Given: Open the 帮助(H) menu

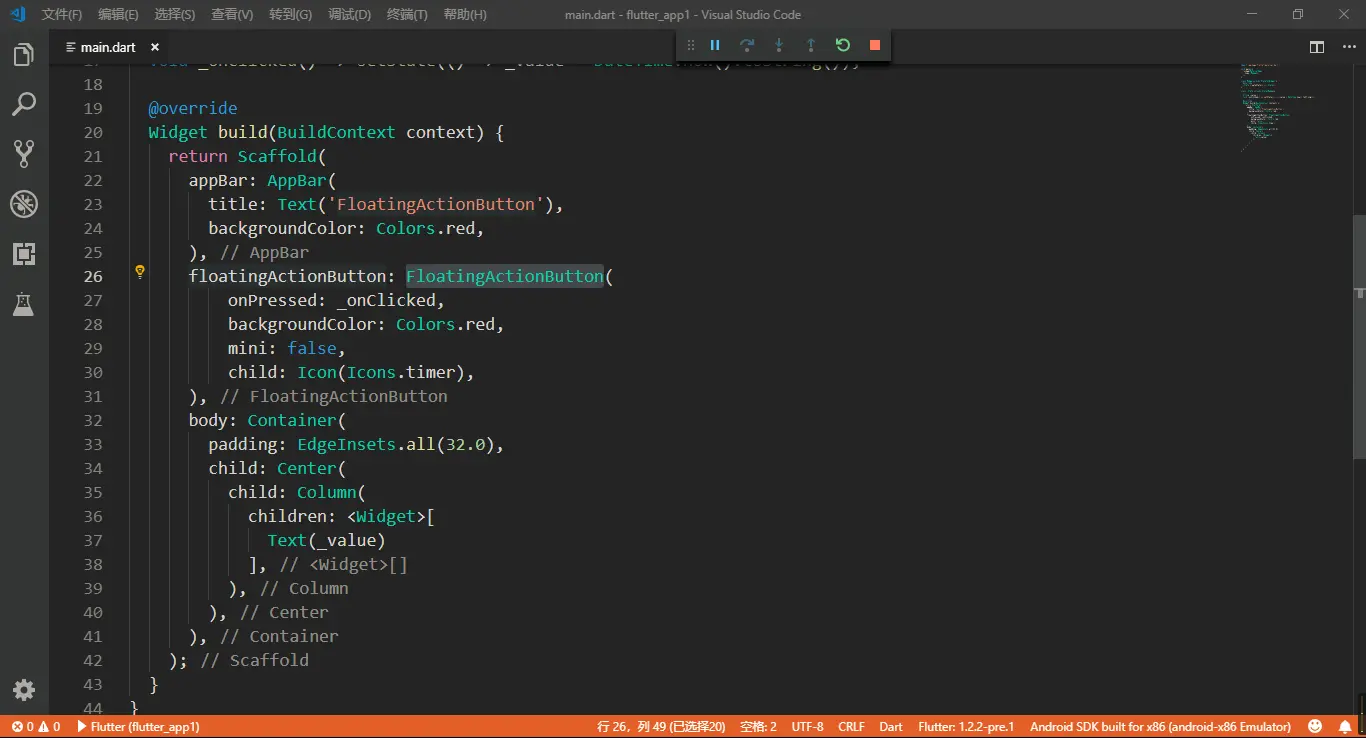Looking at the screenshot, I should tap(465, 15).
